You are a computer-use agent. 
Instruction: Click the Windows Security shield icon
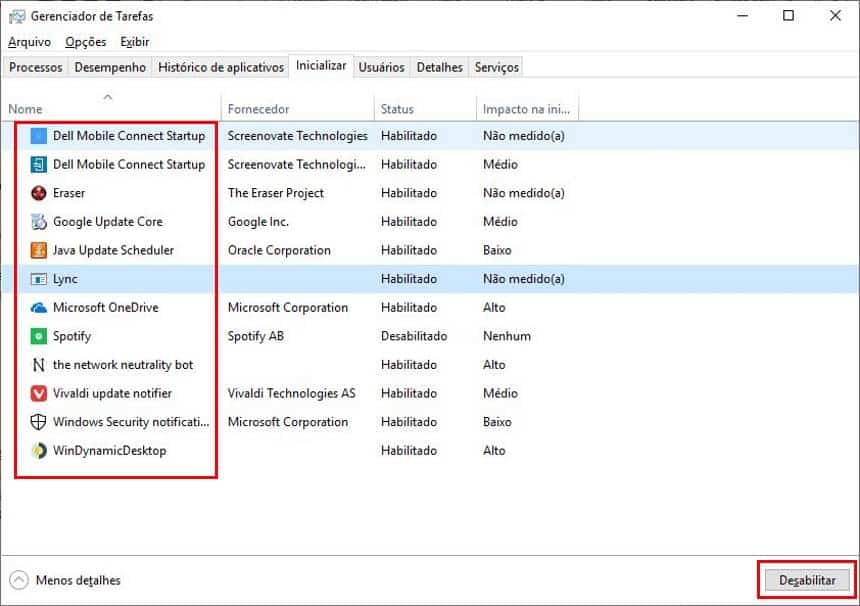38,422
